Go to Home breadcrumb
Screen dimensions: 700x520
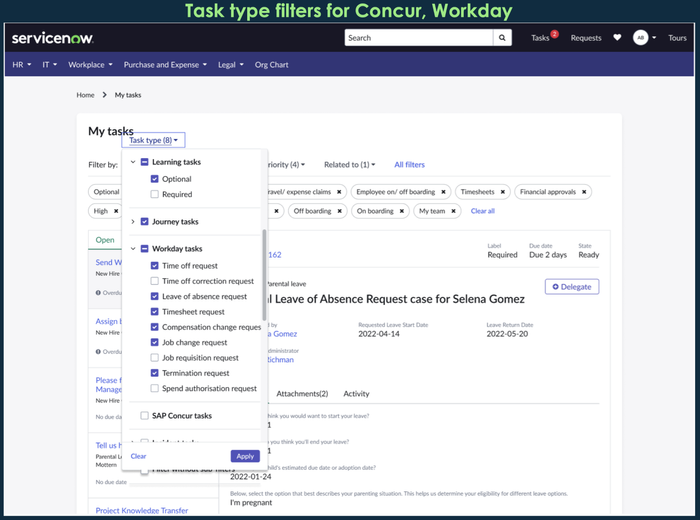(85, 95)
